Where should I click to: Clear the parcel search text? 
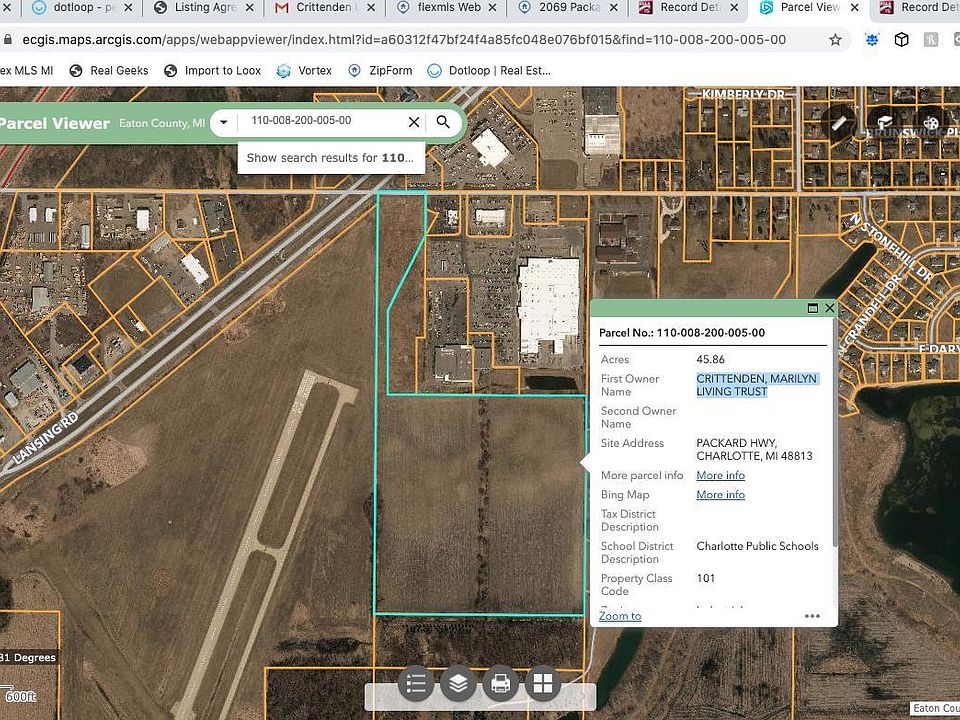pos(414,122)
